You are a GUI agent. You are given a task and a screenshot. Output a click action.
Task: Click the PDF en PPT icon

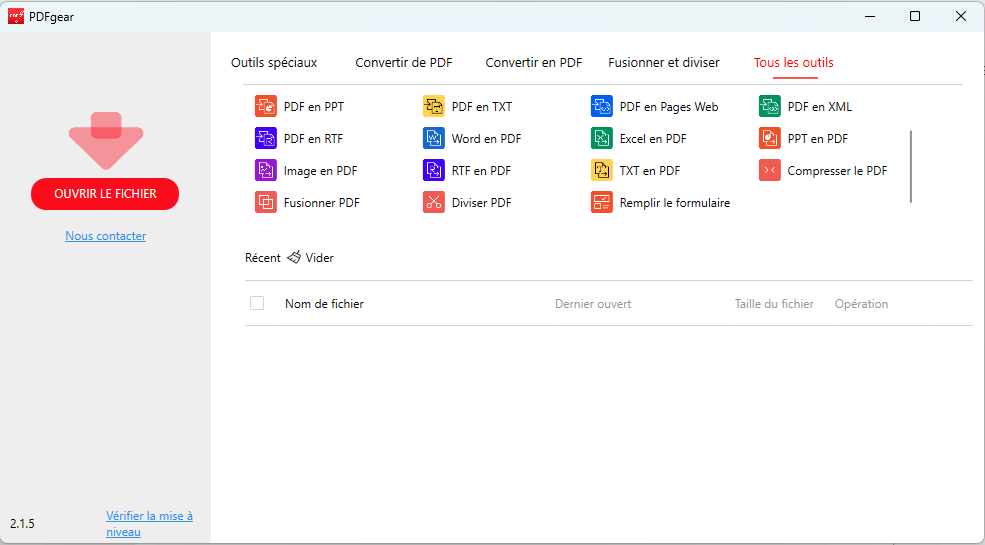266,106
